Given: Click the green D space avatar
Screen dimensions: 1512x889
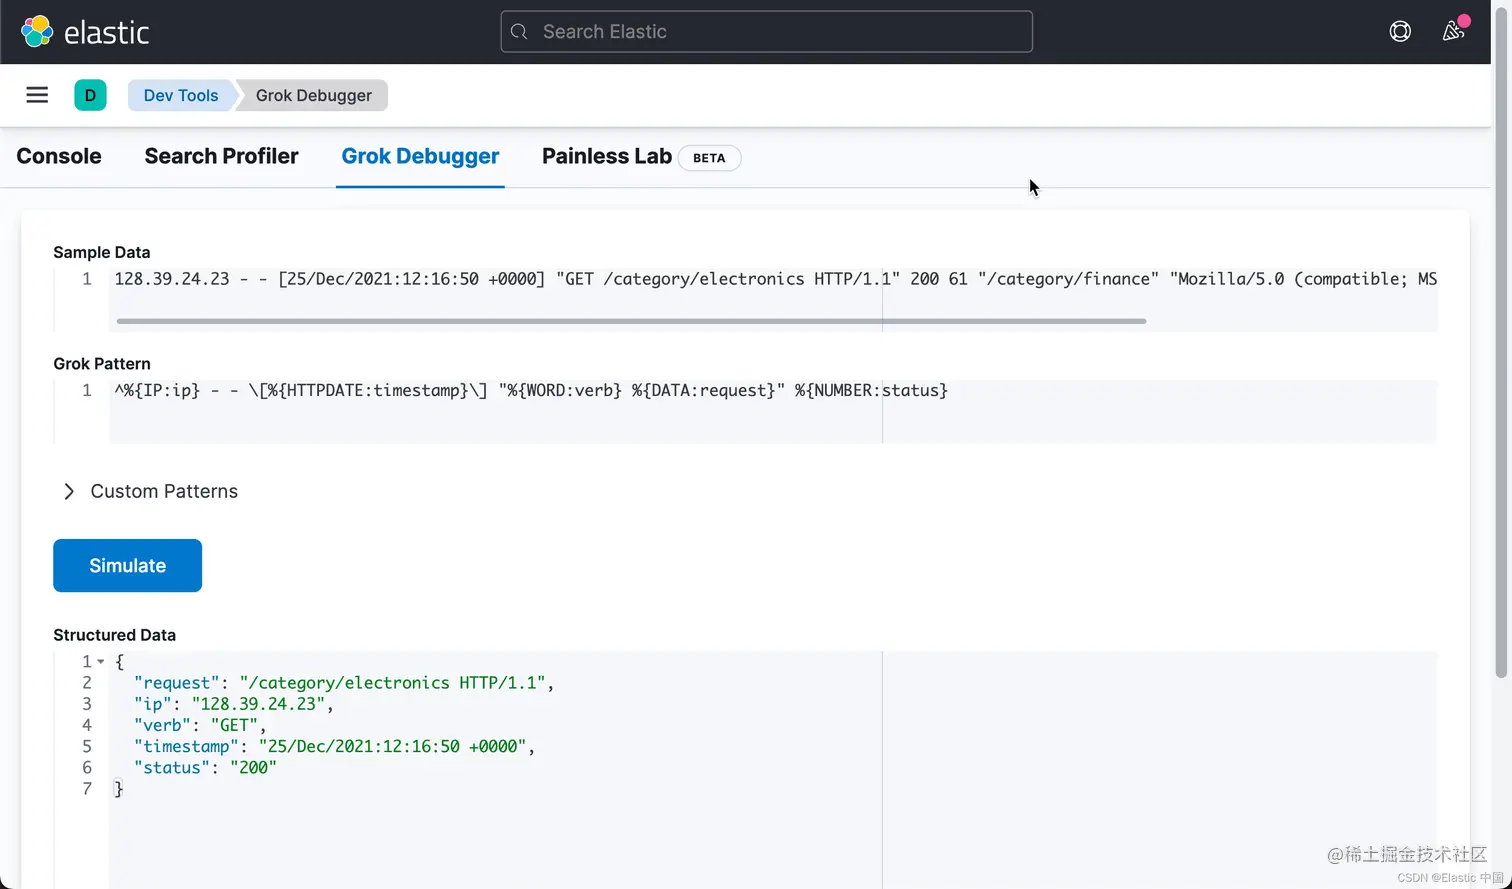Looking at the screenshot, I should coord(90,95).
